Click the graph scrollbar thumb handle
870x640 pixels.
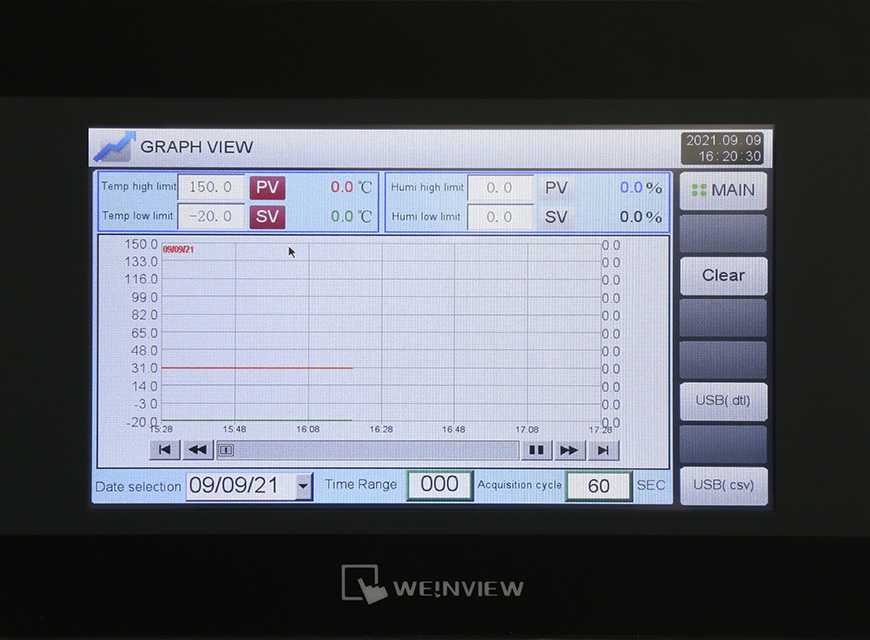[x=226, y=450]
